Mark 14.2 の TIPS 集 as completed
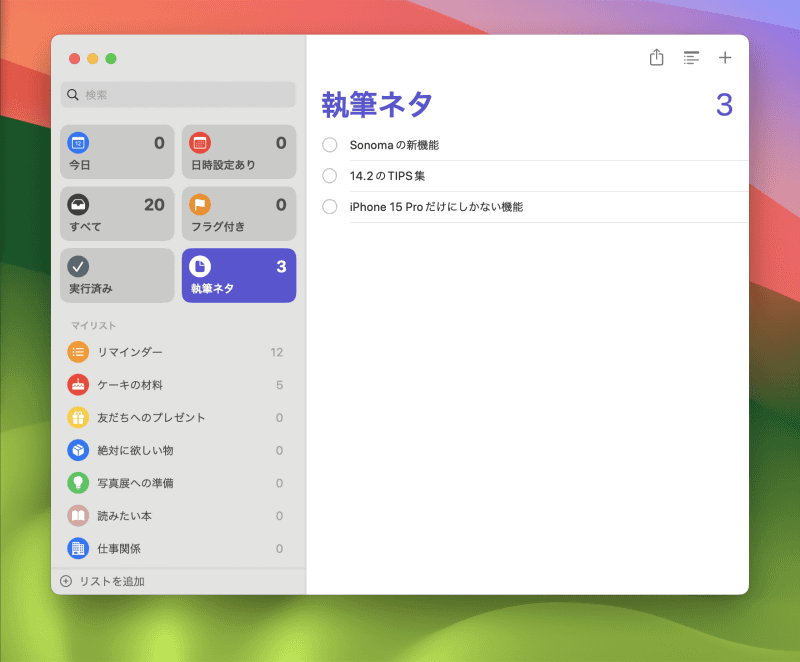The image size is (800, 662). (x=330, y=176)
